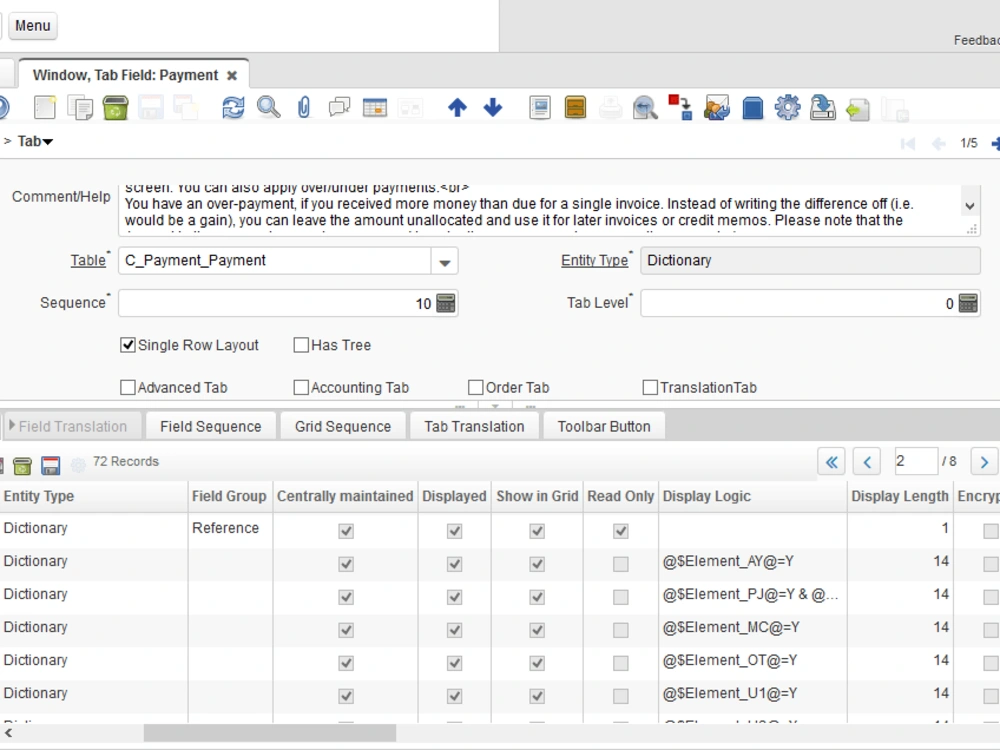Select the Reference field group cell
This screenshot has height=750, width=1000.
(230, 528)
